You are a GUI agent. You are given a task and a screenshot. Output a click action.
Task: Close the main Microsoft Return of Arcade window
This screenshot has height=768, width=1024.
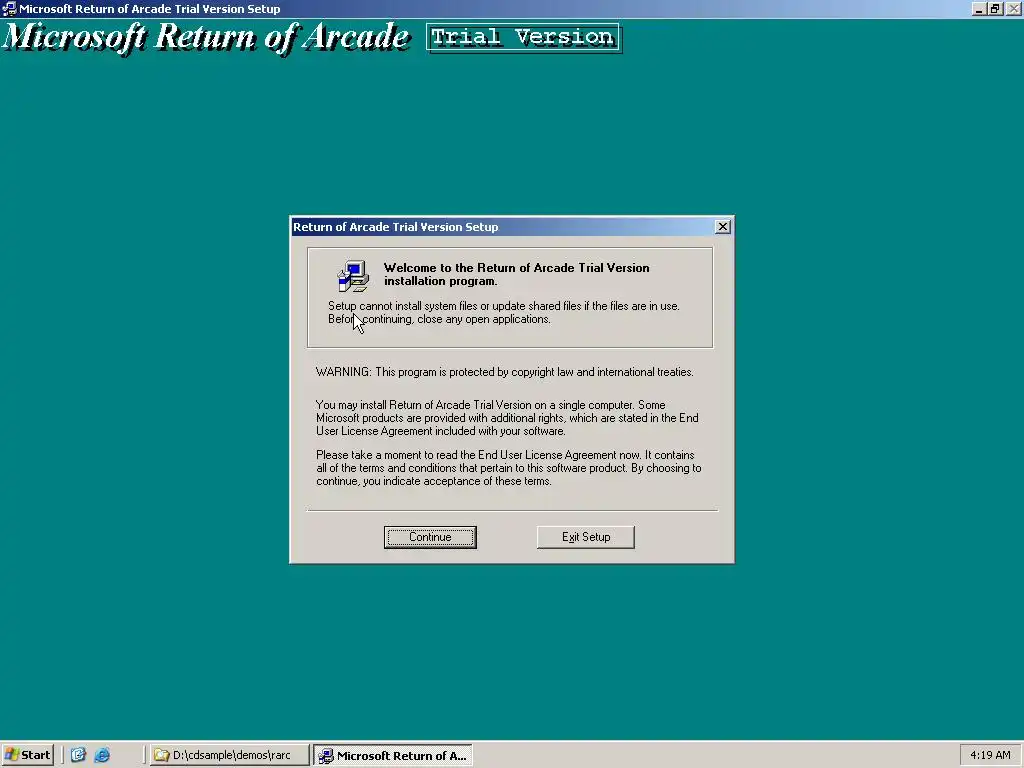[1013, 8]
